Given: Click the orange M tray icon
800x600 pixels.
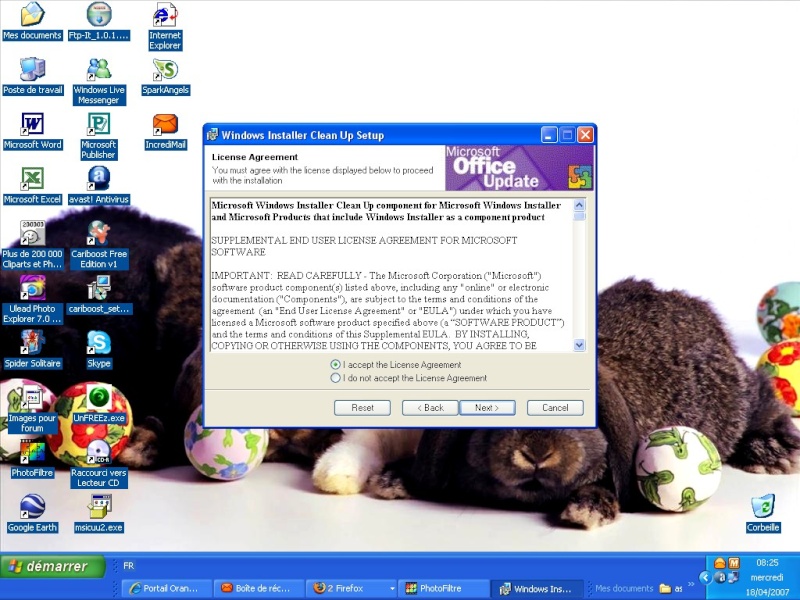Looking at the screenshot, I should click(x=734, y=563).
